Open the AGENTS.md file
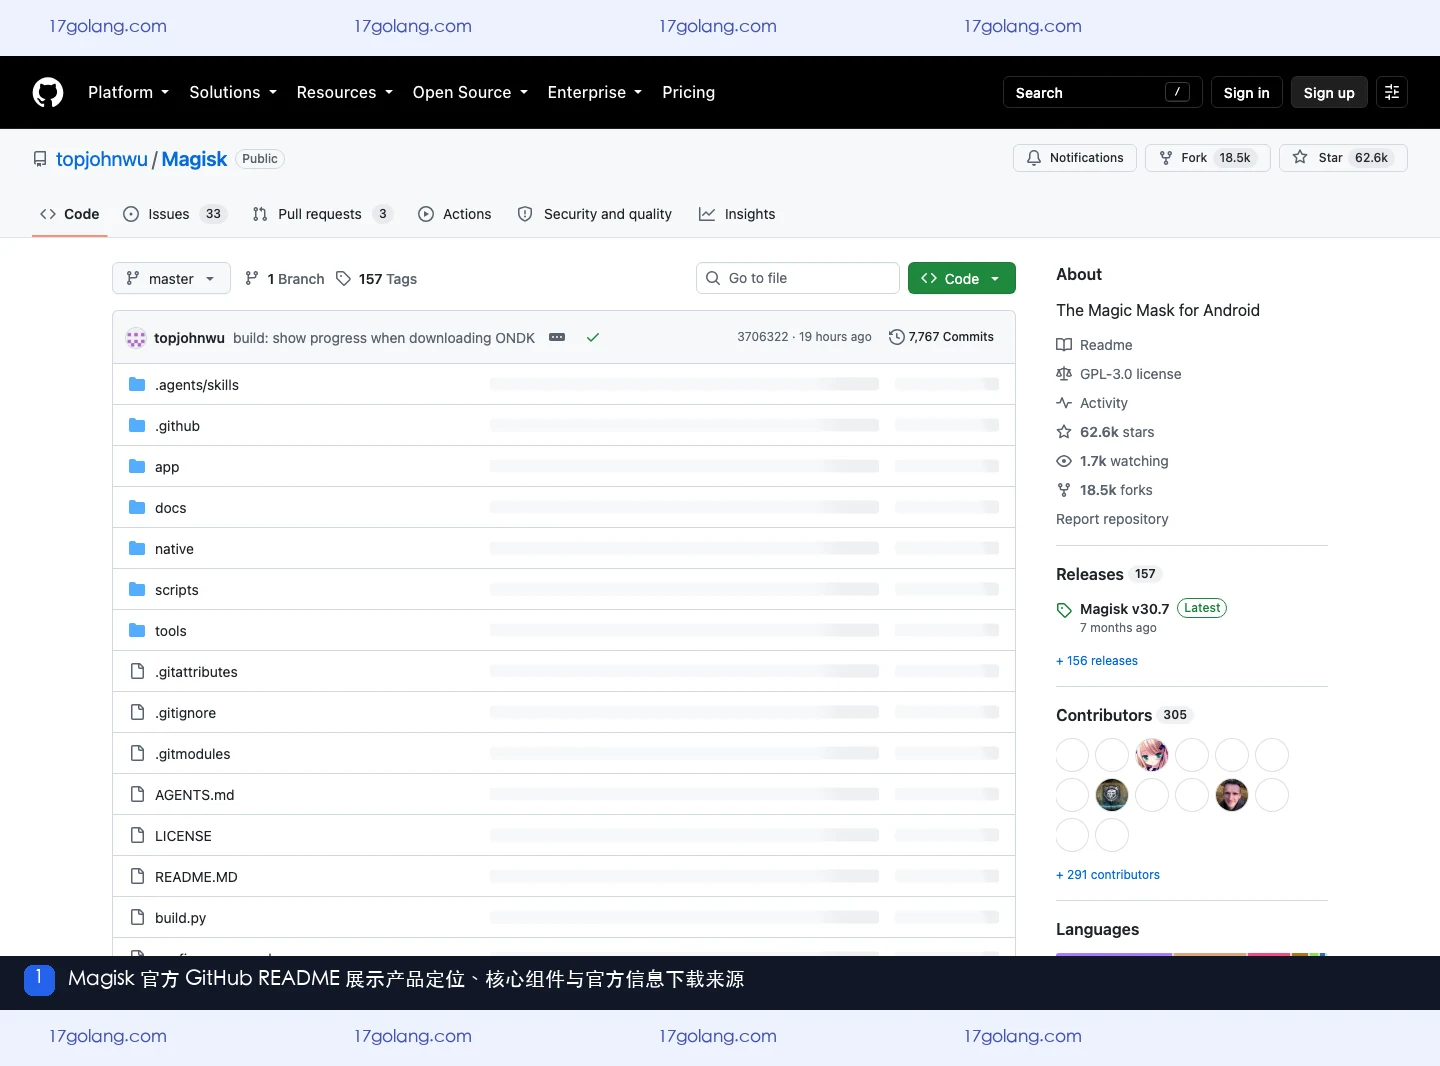 point(194,795)
